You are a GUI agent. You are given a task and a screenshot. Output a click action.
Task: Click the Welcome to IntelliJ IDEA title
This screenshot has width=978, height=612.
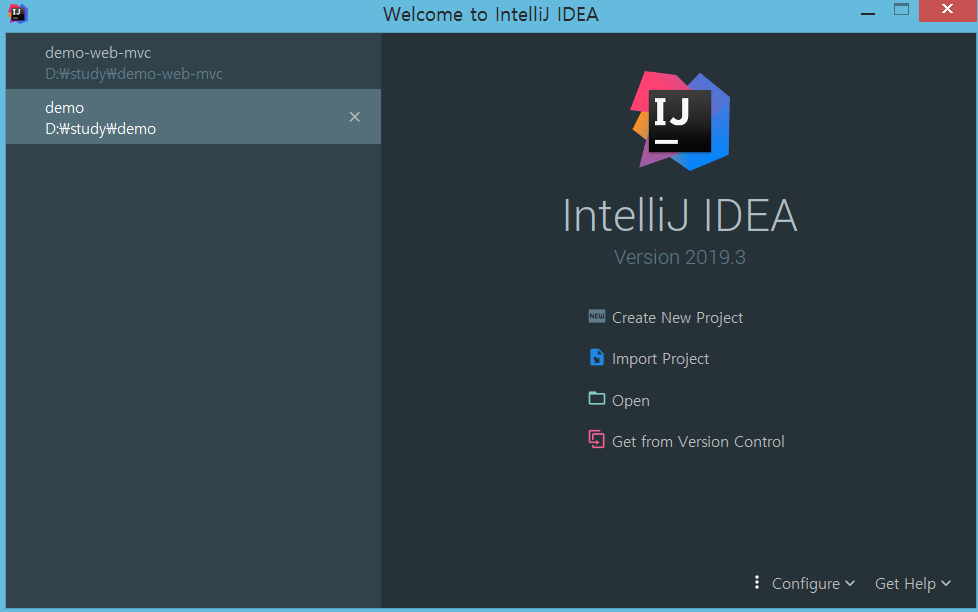tap(491, 14)
